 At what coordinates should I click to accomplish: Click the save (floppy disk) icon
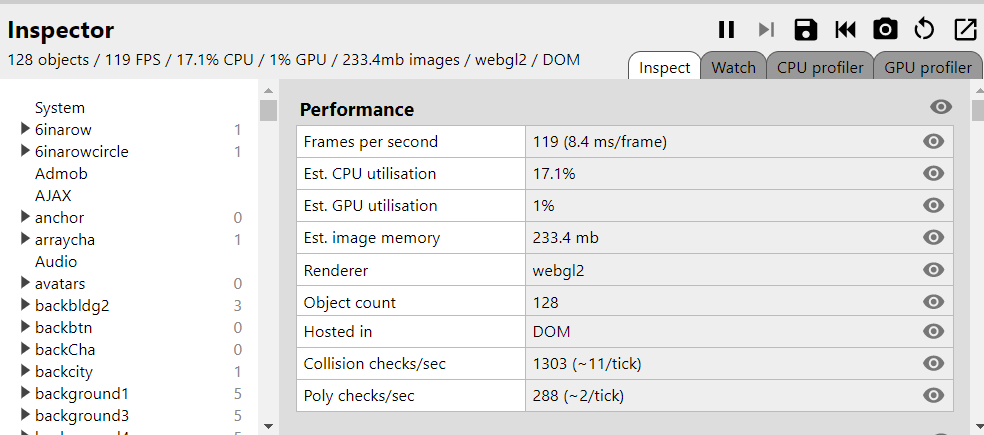click(x=806, y=30)
